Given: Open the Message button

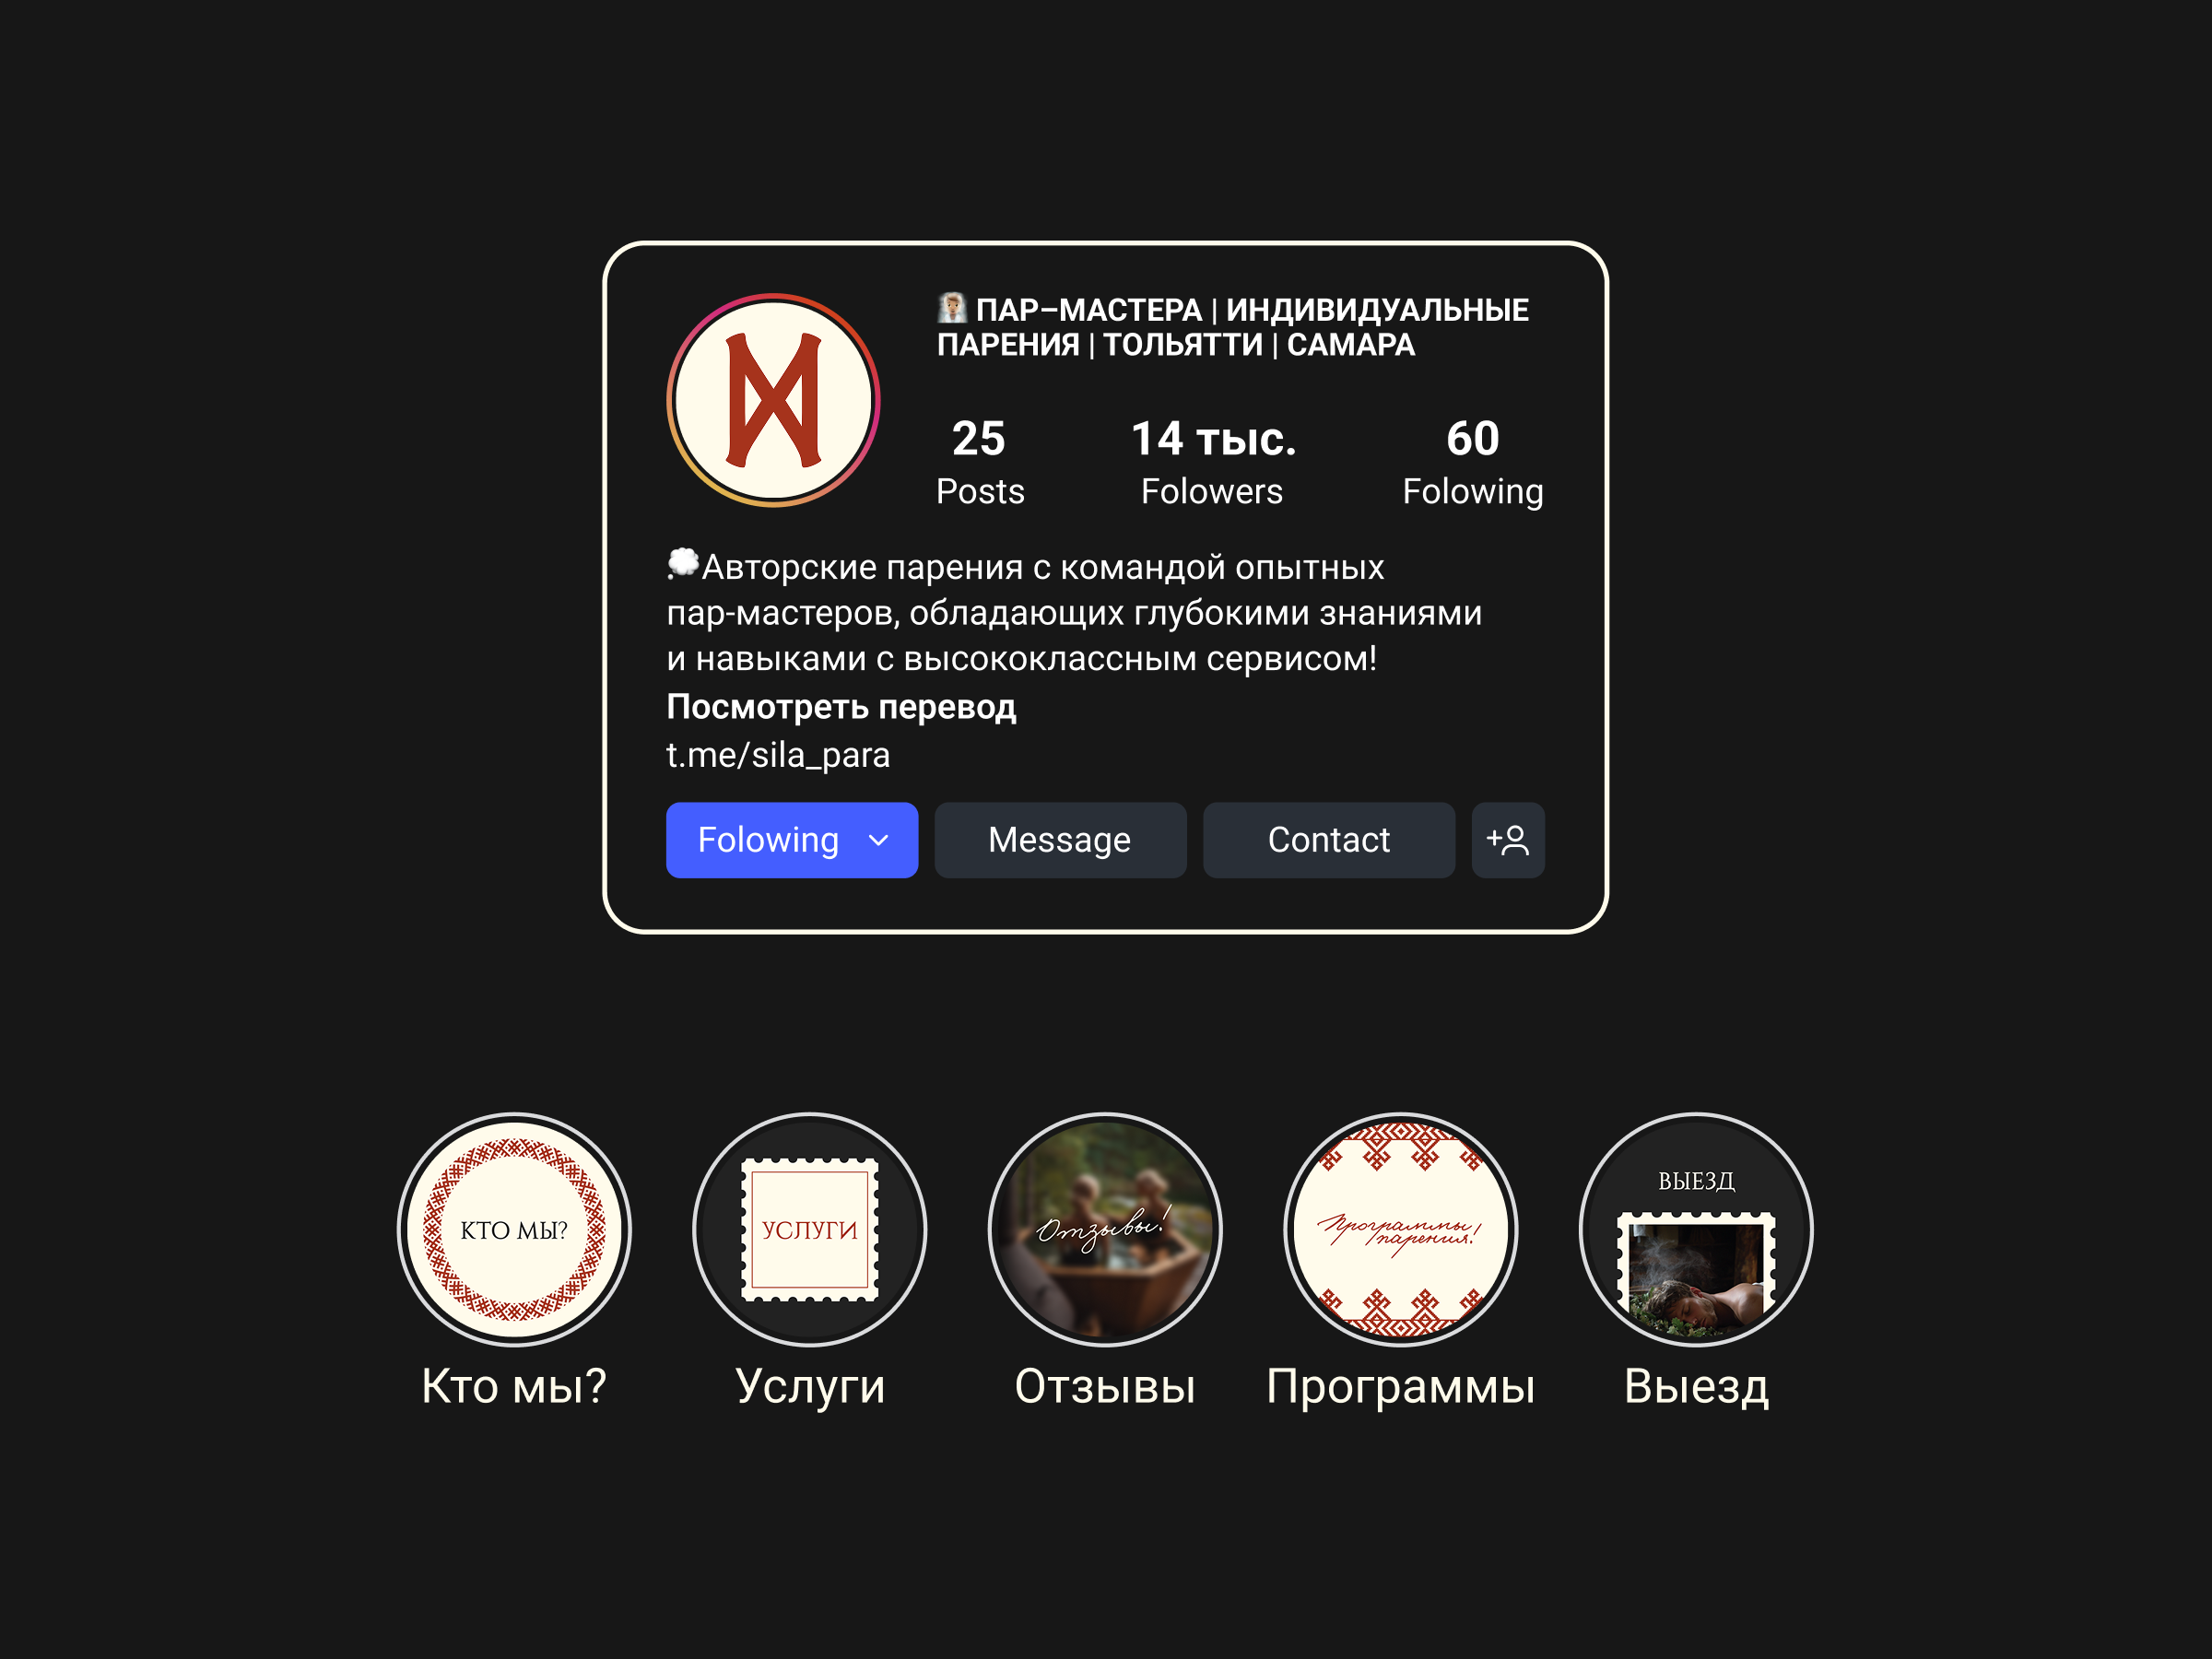Looking at the screenshot, I should [x=1060, y=840].
